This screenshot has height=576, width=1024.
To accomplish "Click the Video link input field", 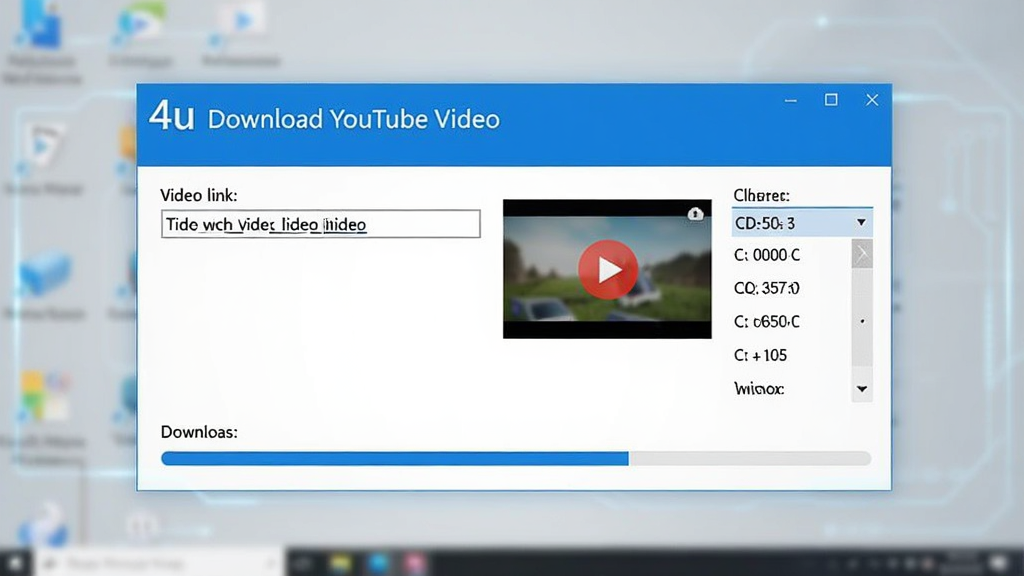I will click(321, 224).
